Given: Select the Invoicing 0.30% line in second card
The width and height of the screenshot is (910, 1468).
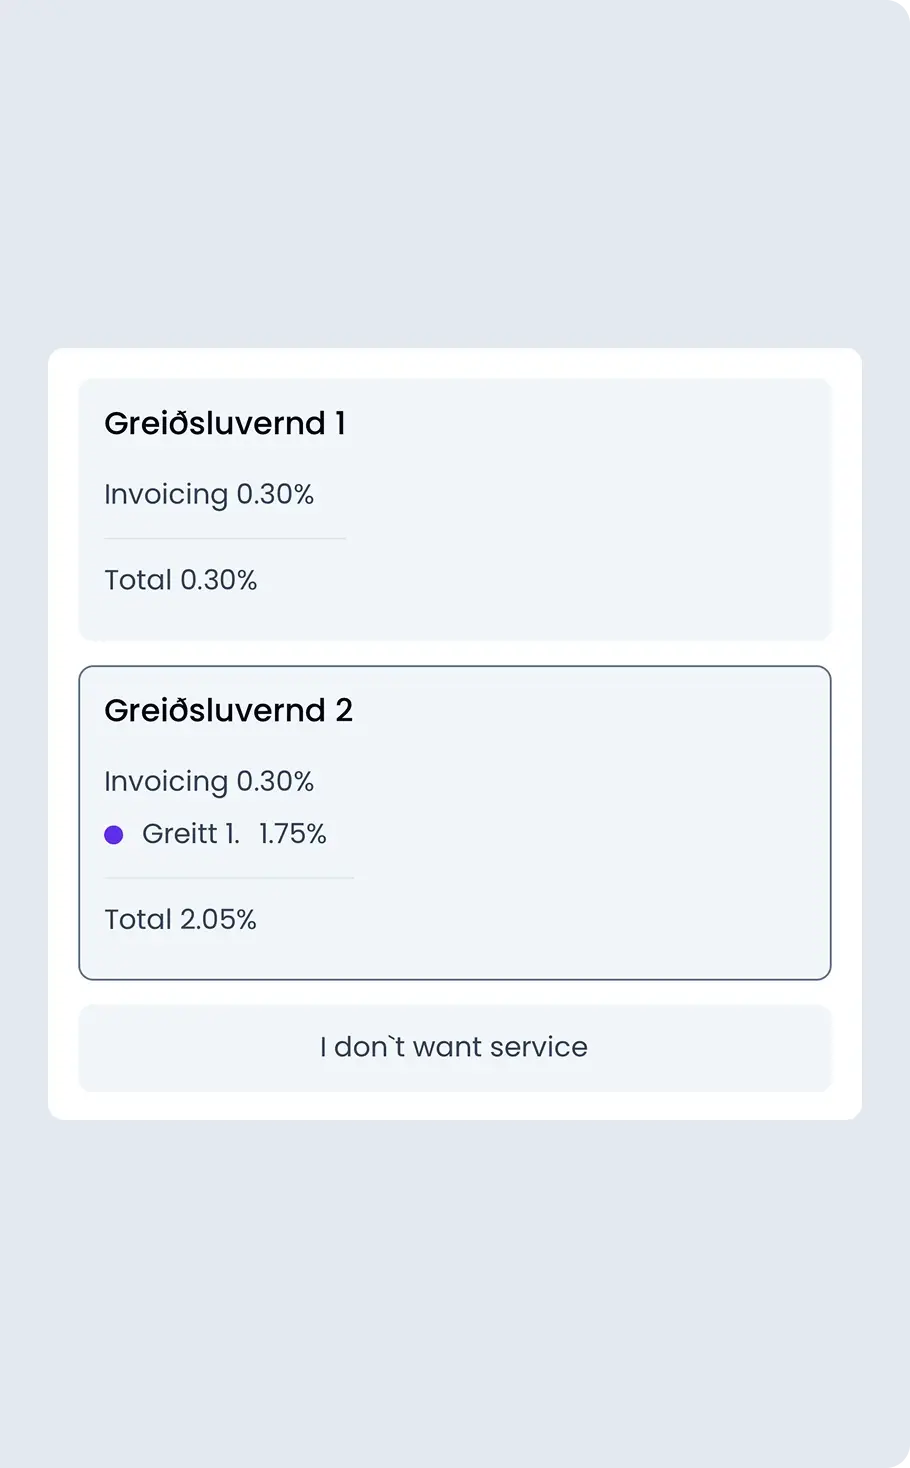Looking at the screenshot, I should point(210,781).
